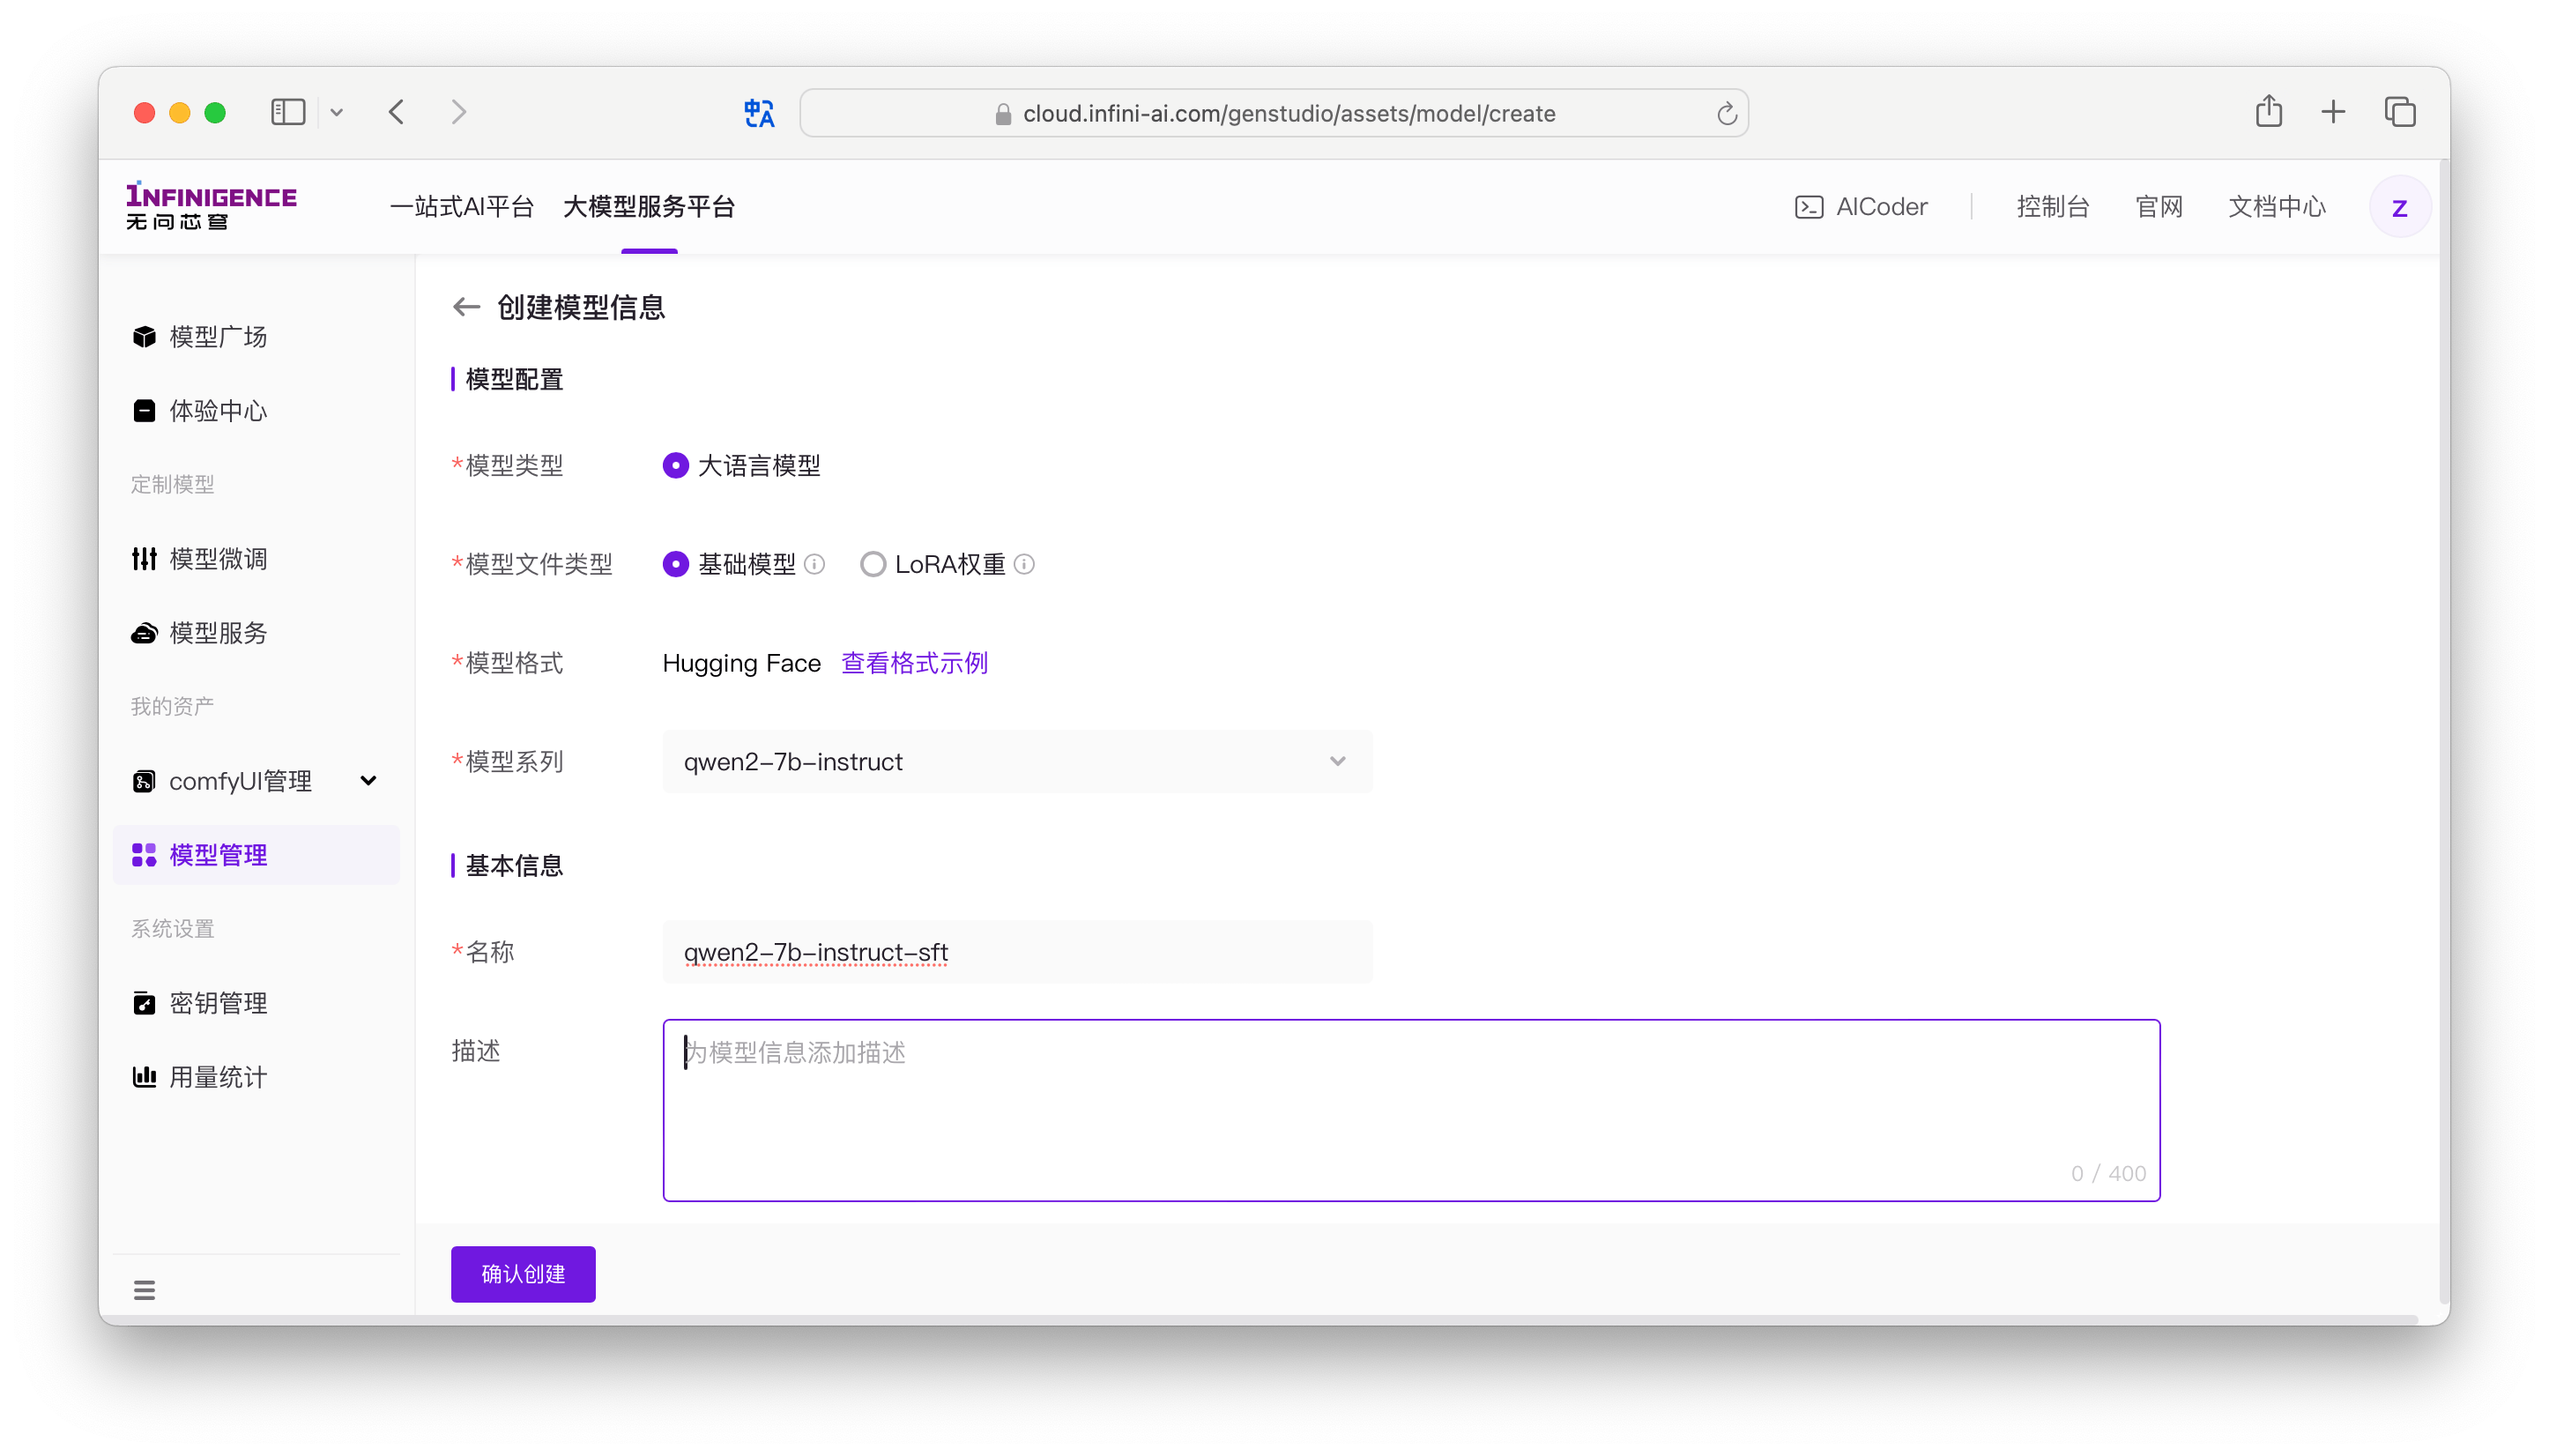Collapse sidebar with hamburger icon
The height and width of the screenshot is (1456, 2549).
coord(144,1290)
